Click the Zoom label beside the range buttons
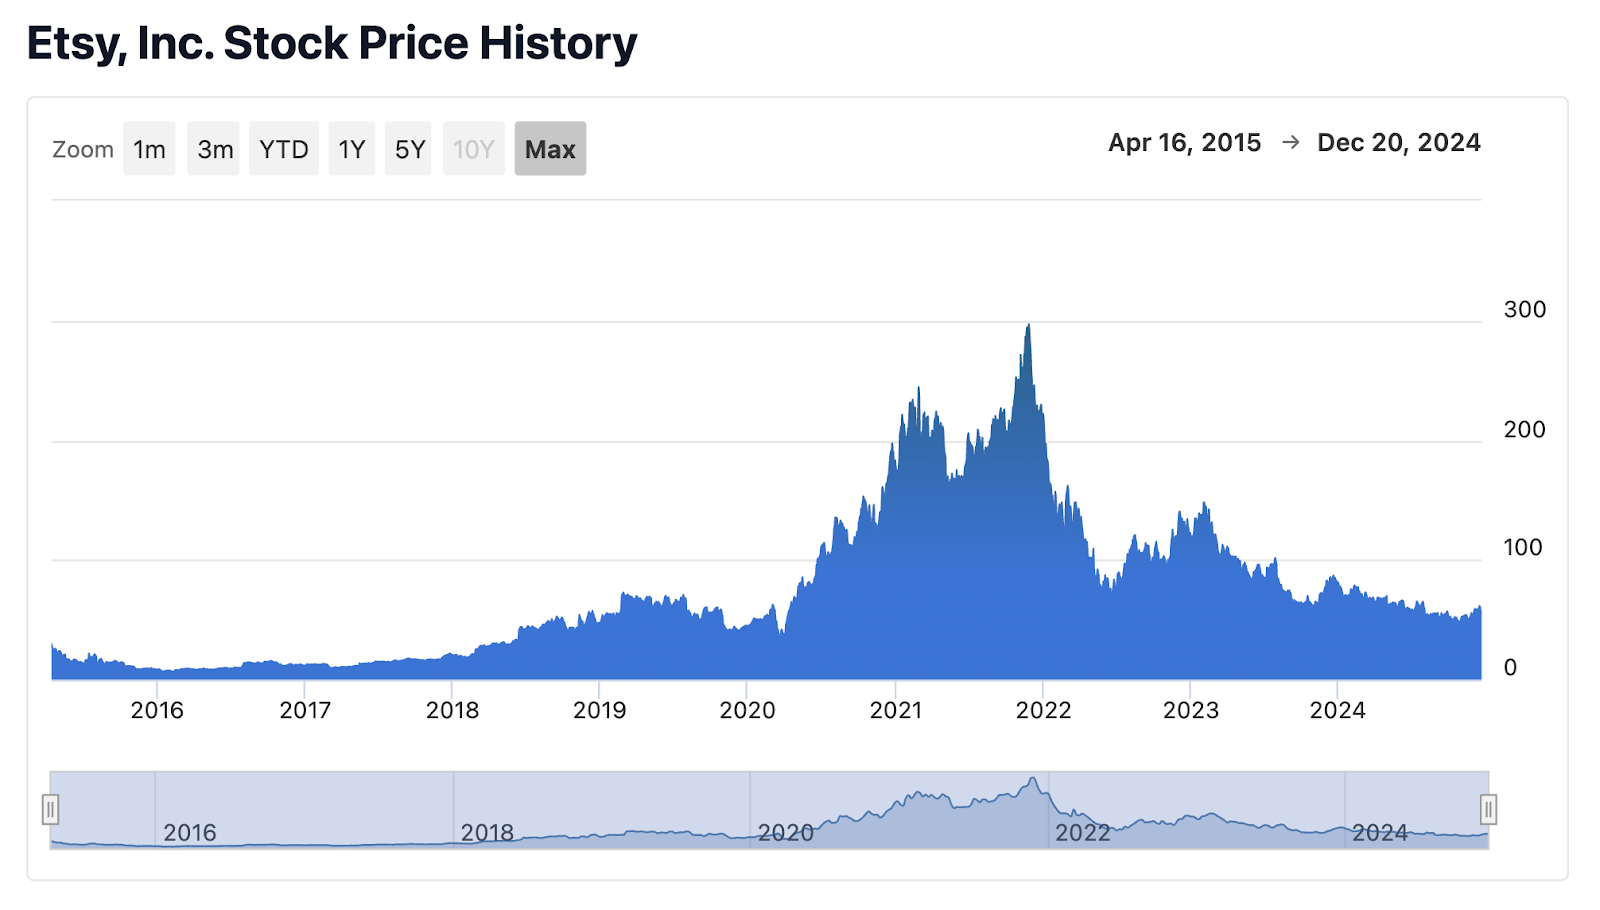The height and width of the screenshot is (910, 1600). (83, 148)
